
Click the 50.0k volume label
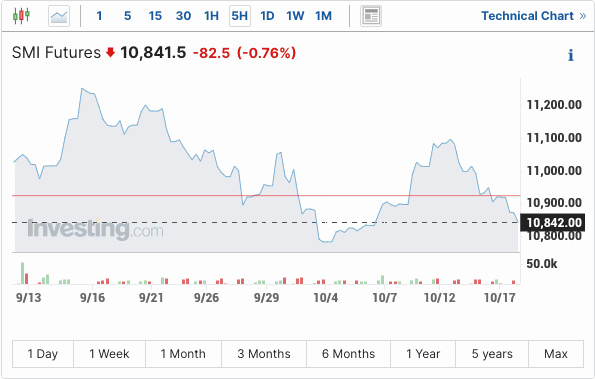click(542, 264)
